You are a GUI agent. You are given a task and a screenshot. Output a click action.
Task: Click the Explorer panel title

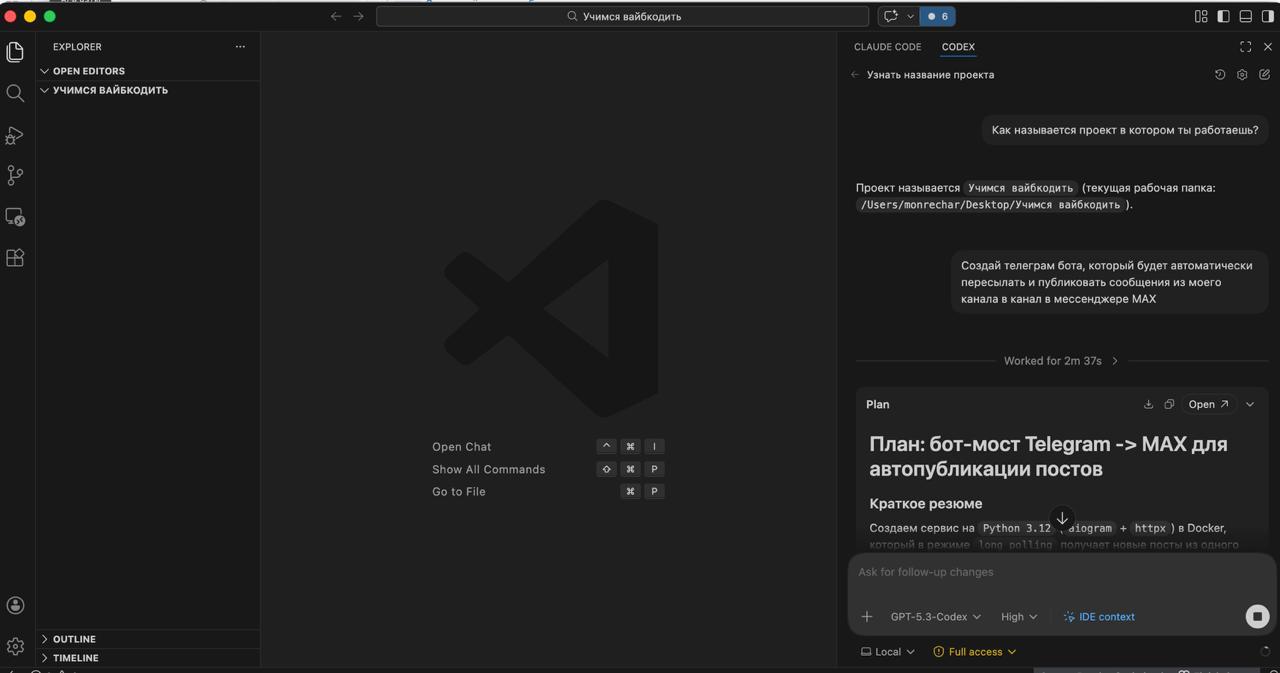(x=77, y=47)
